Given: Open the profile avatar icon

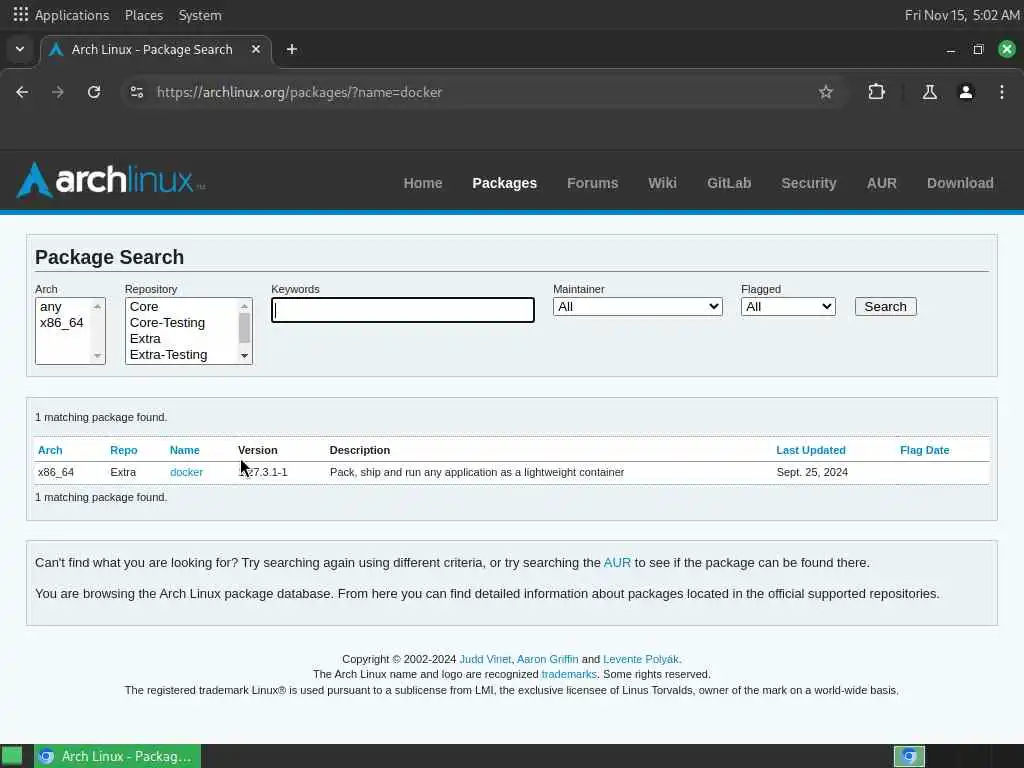Looking at the screenshot, I should tap(966, 92).
